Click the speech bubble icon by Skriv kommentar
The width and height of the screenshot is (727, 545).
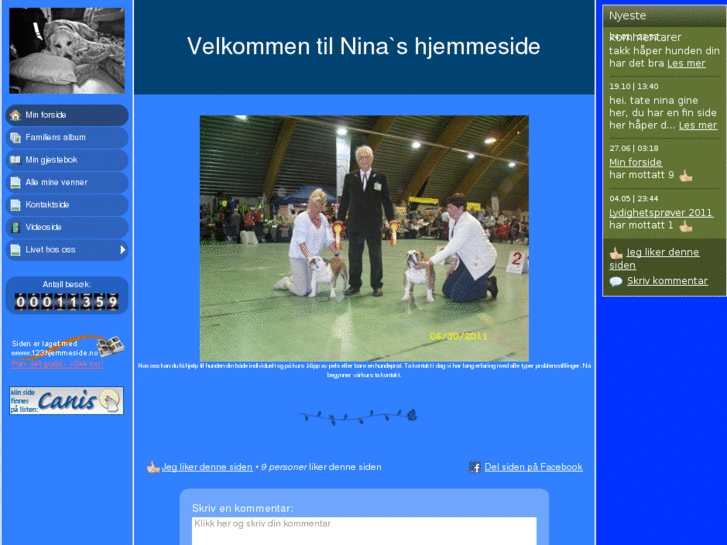(616, 282)
